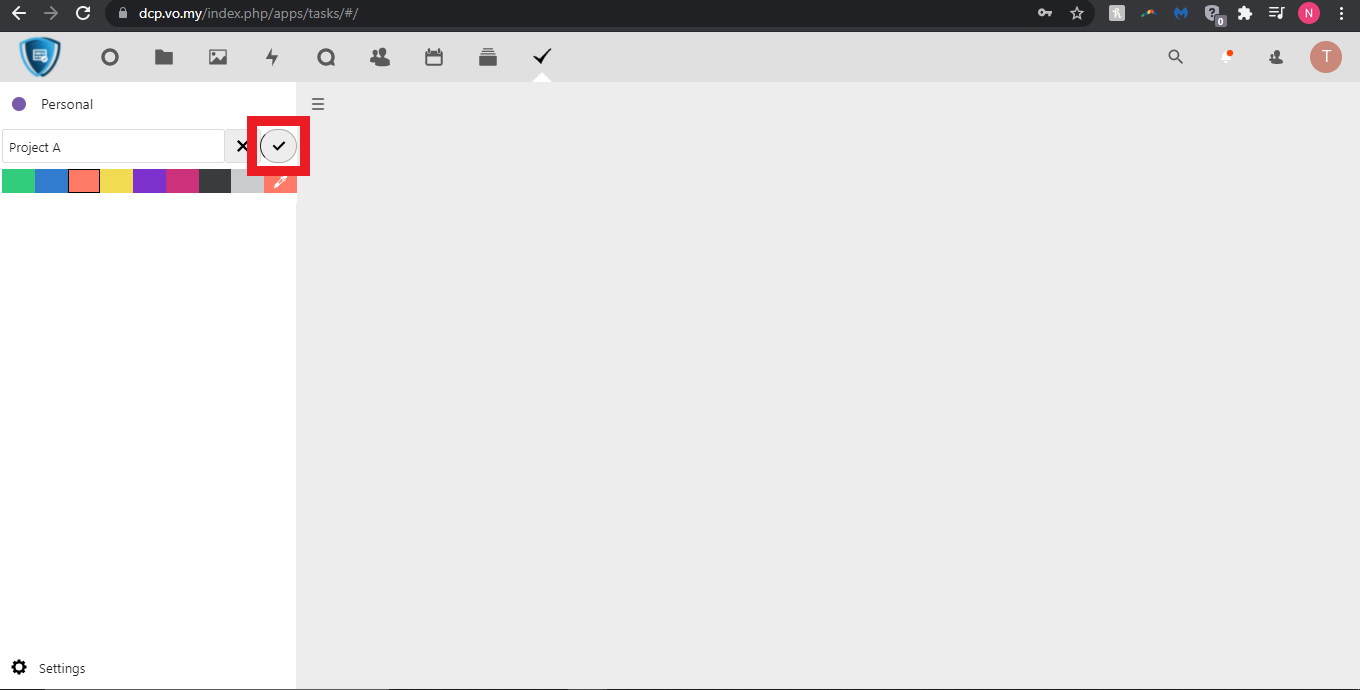This screenshot has width=1360, height=690.
Task: Confirm new list with checkmark button
Action: pos(279,146)
